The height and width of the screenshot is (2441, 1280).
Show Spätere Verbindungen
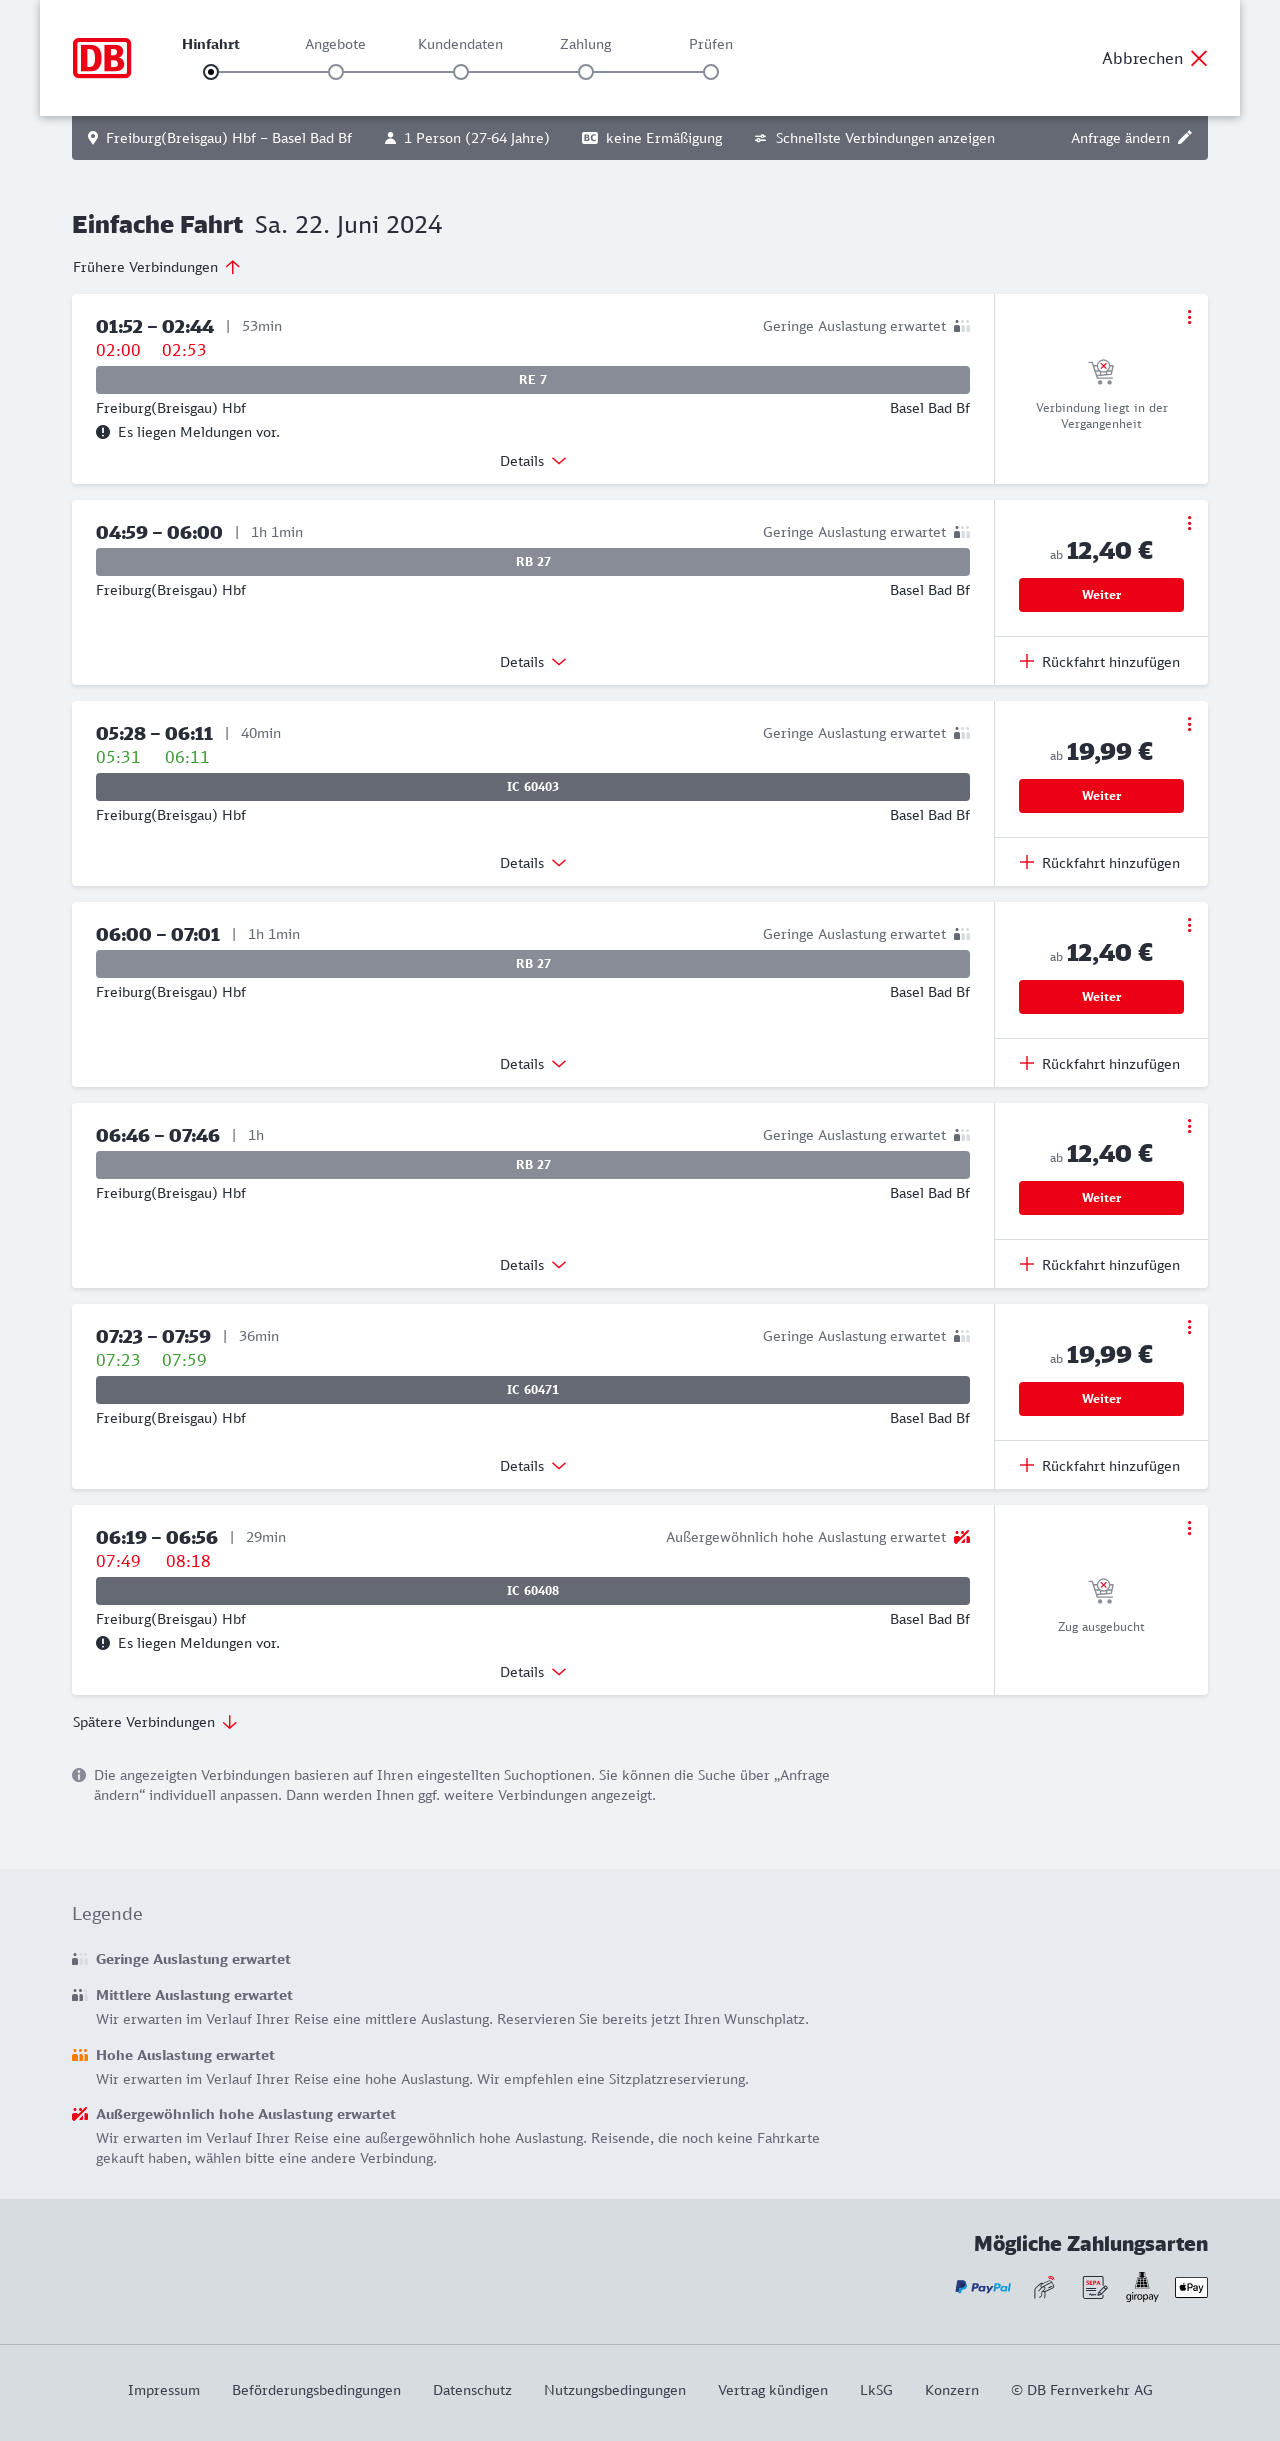154,1722
